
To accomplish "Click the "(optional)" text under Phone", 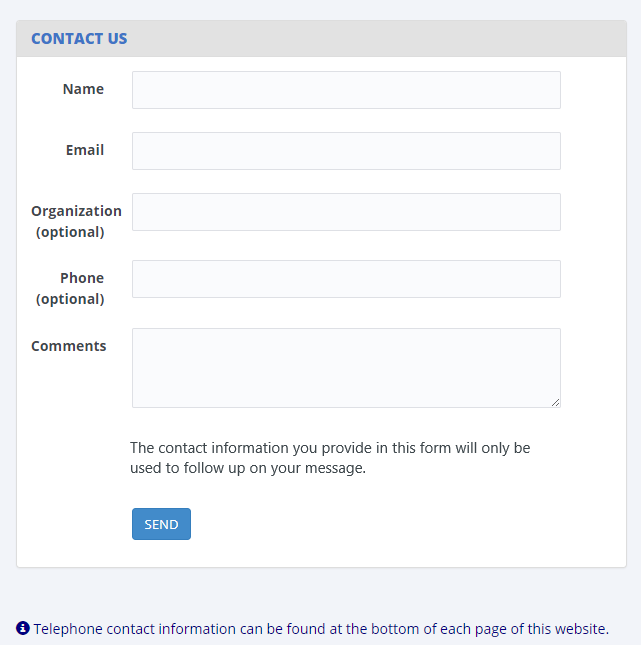I will click(70, 299).
